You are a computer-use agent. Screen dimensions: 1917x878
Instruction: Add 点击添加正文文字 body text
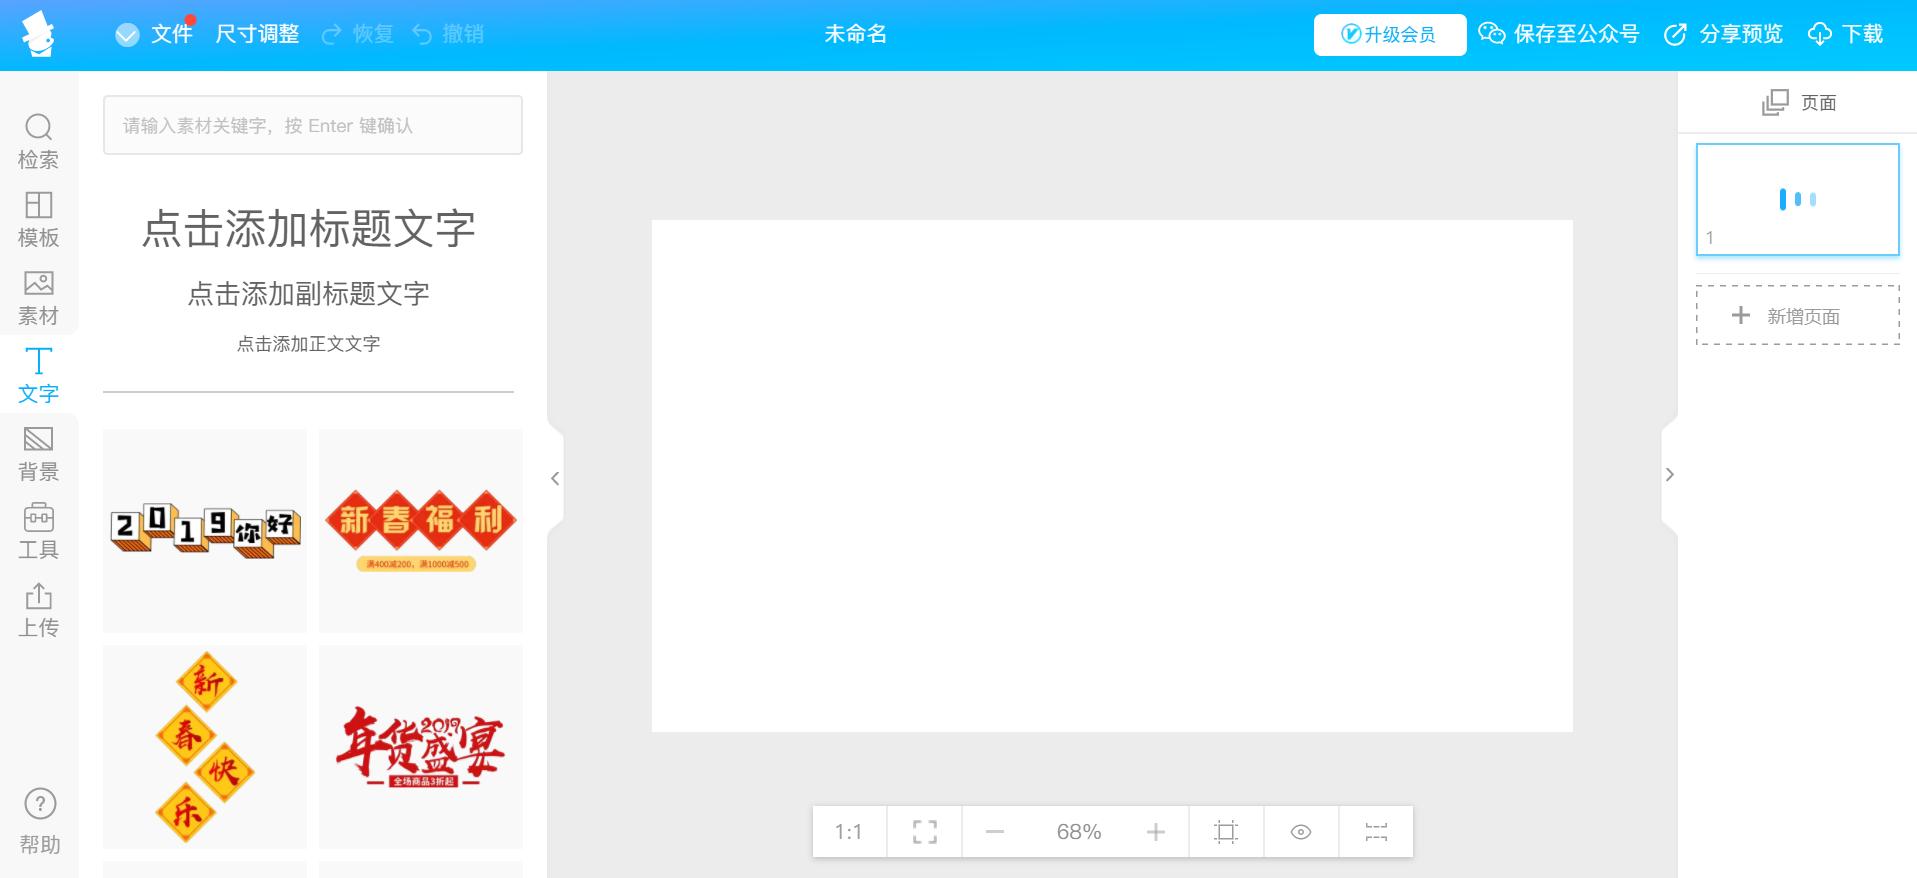click(x=308, y=343)
